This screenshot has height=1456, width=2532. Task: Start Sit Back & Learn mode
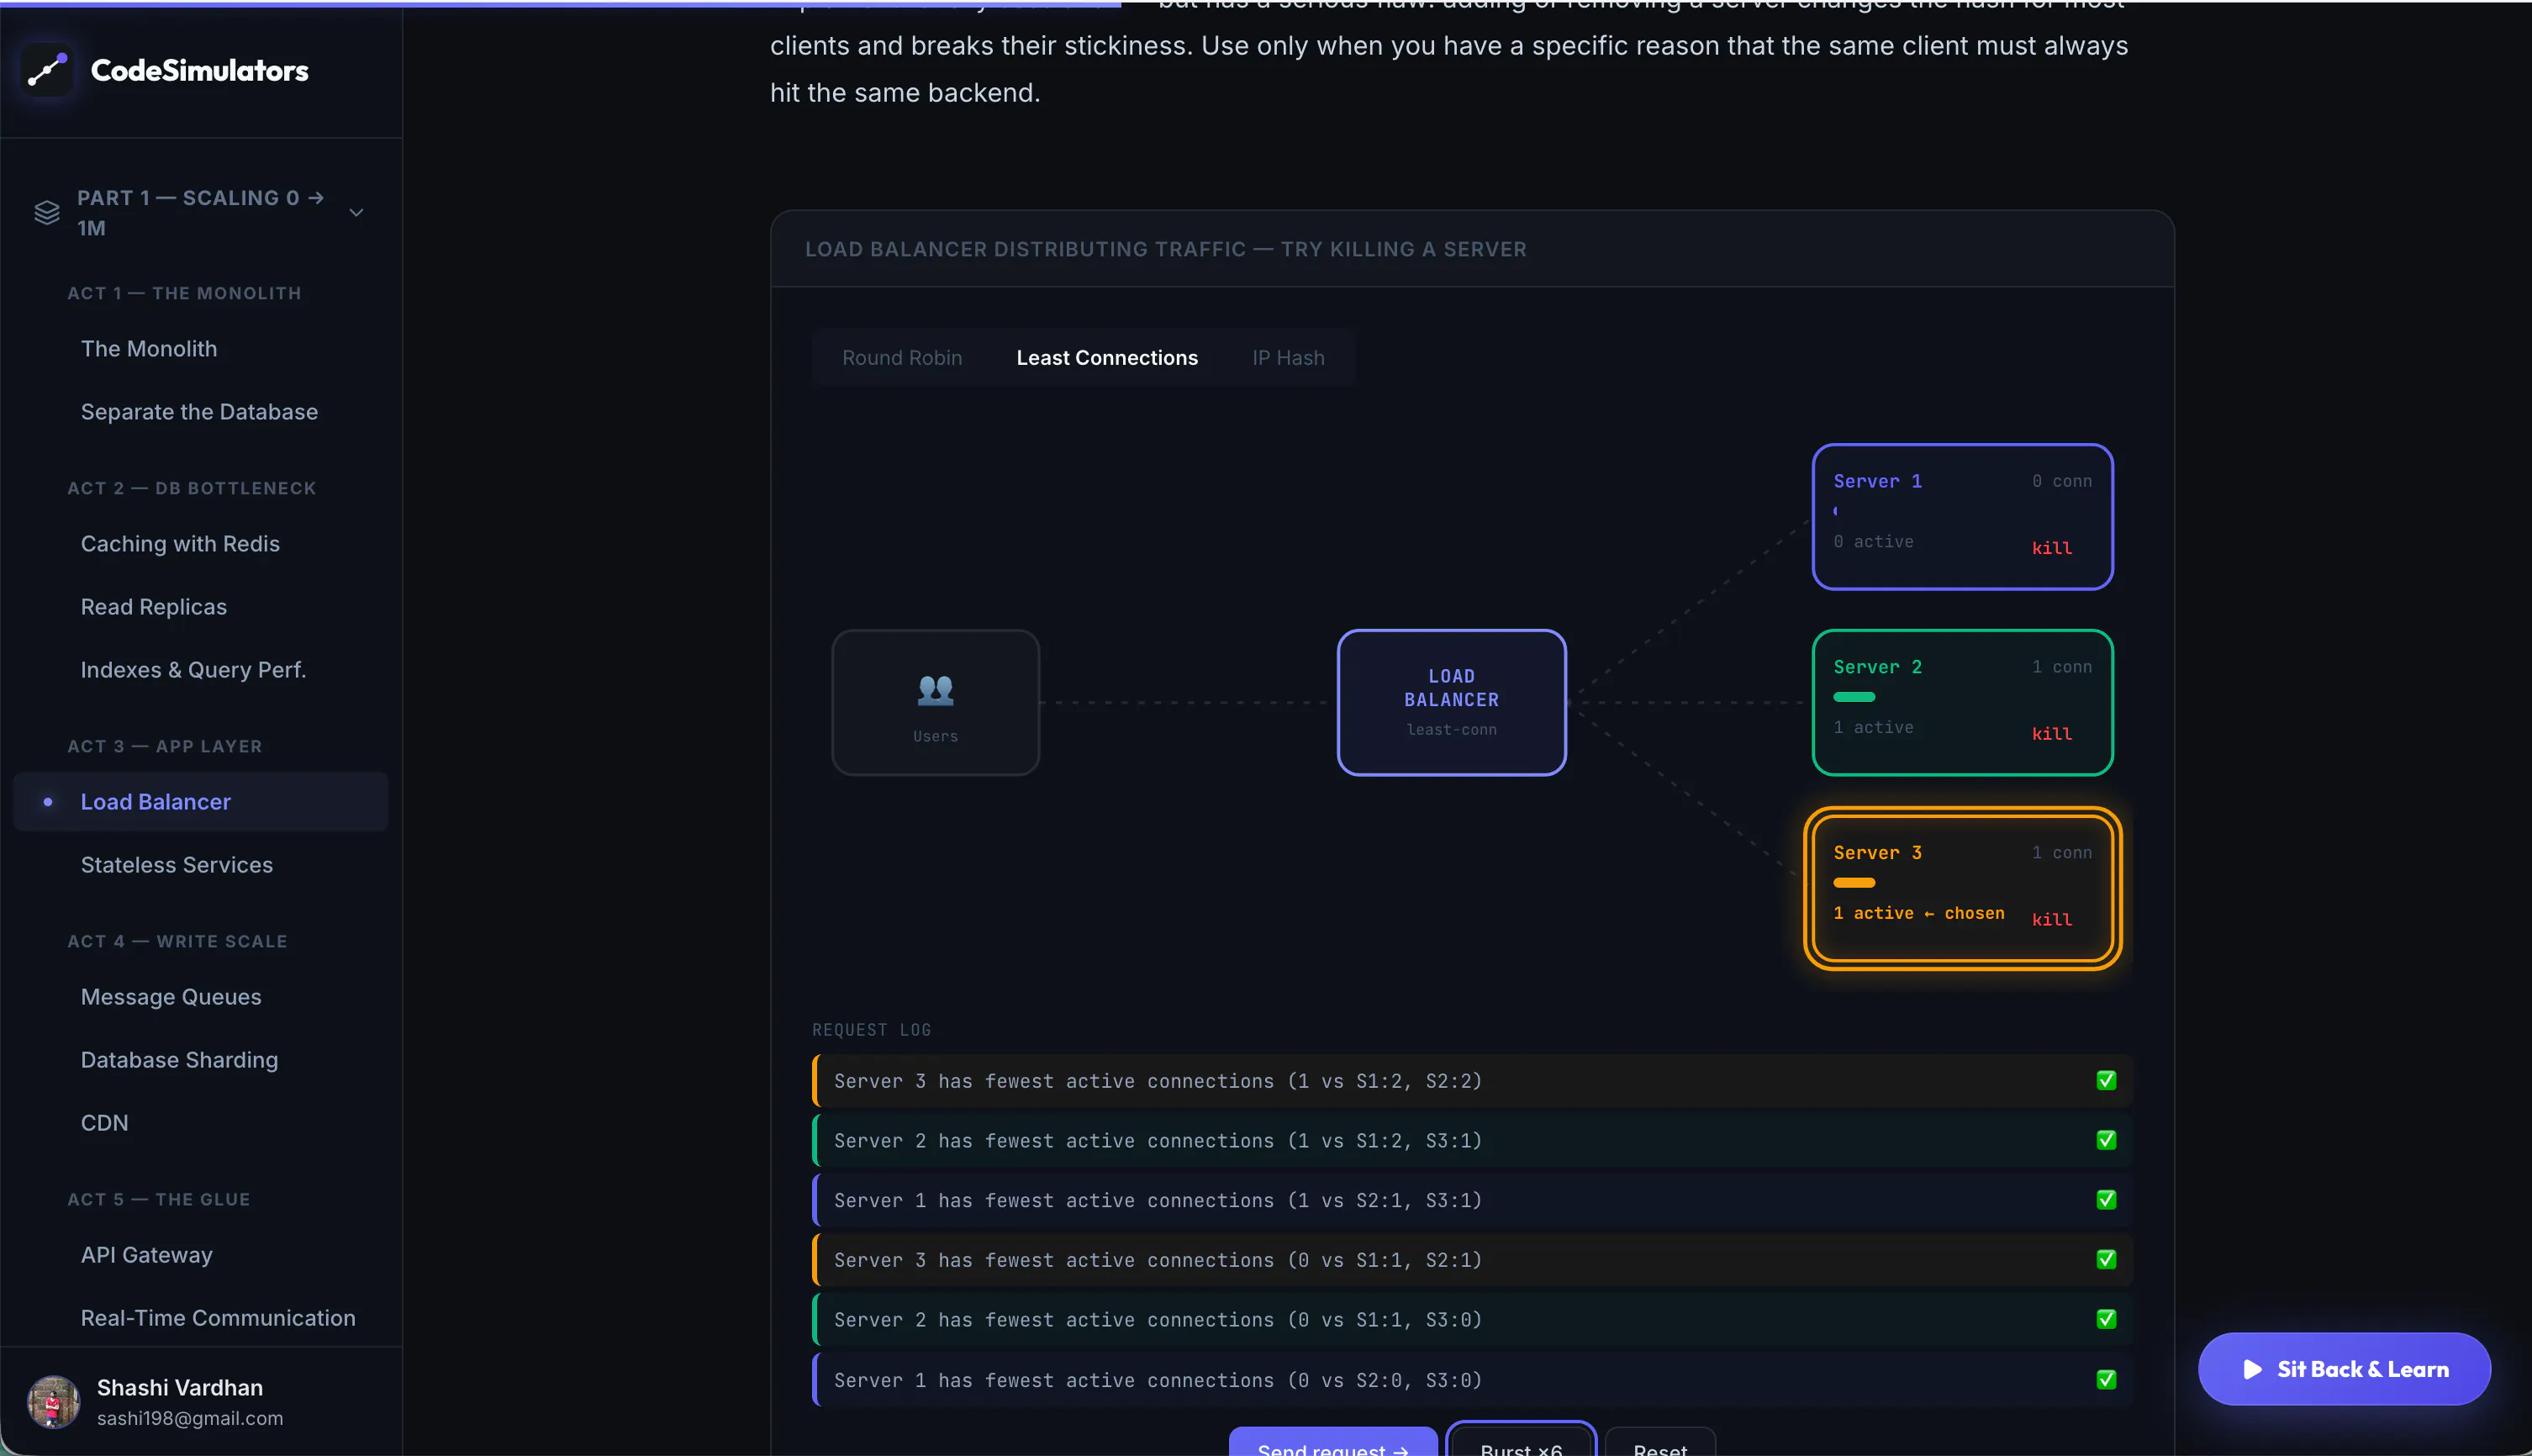point(2343,1369)
